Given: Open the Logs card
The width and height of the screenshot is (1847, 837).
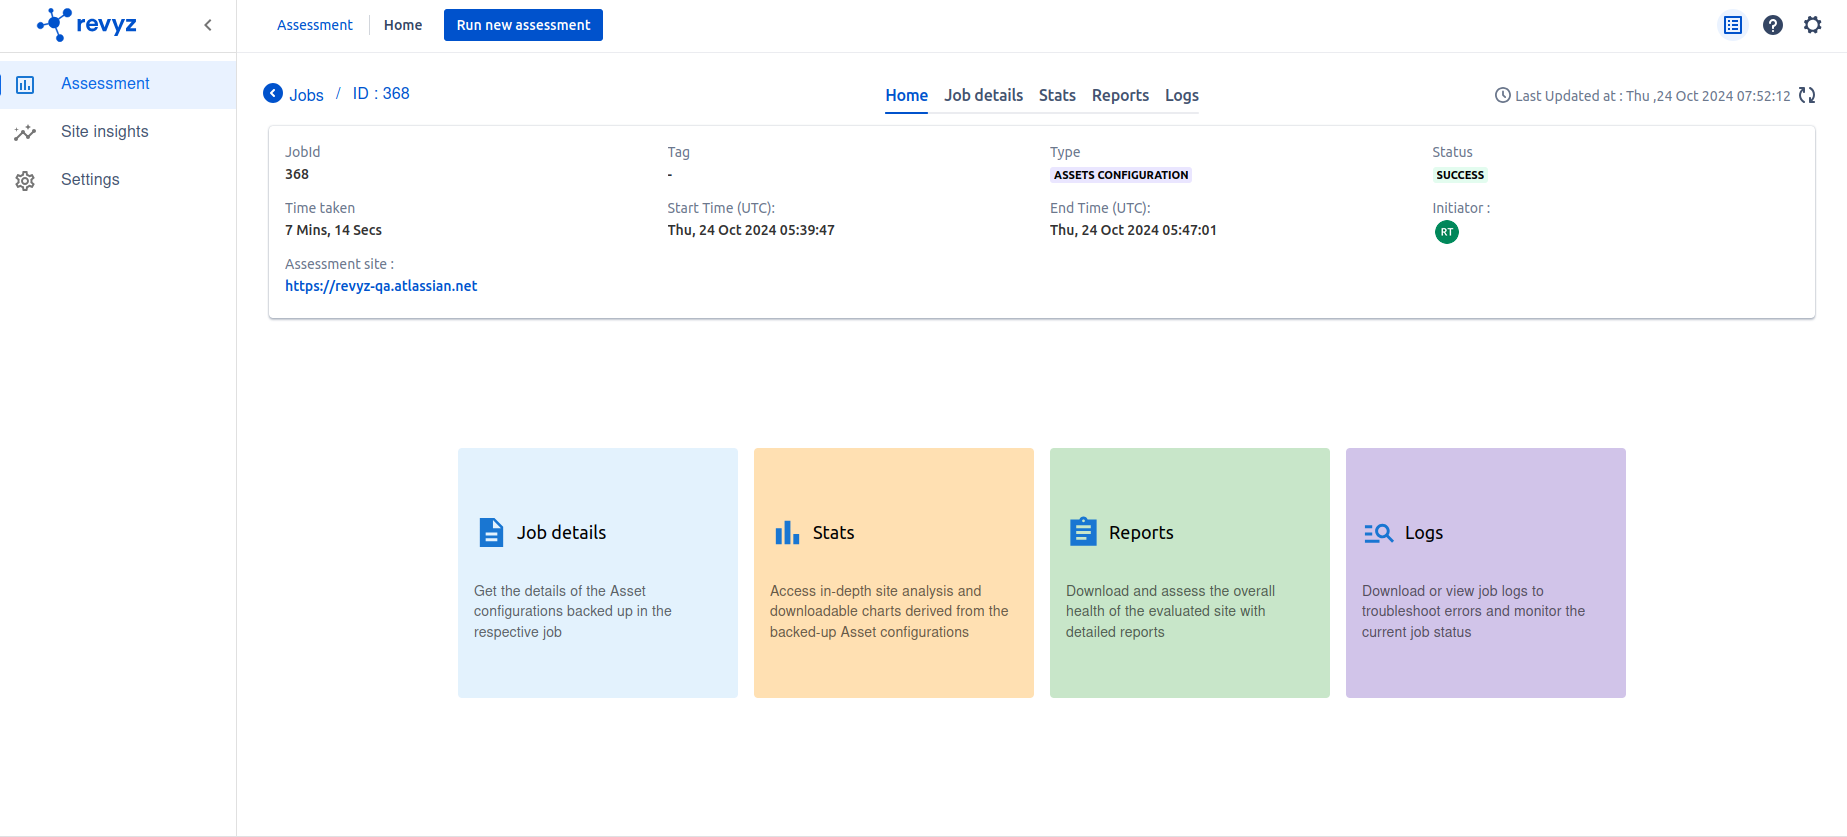Looking at the screenshot, I should [x=1486, y=573].
